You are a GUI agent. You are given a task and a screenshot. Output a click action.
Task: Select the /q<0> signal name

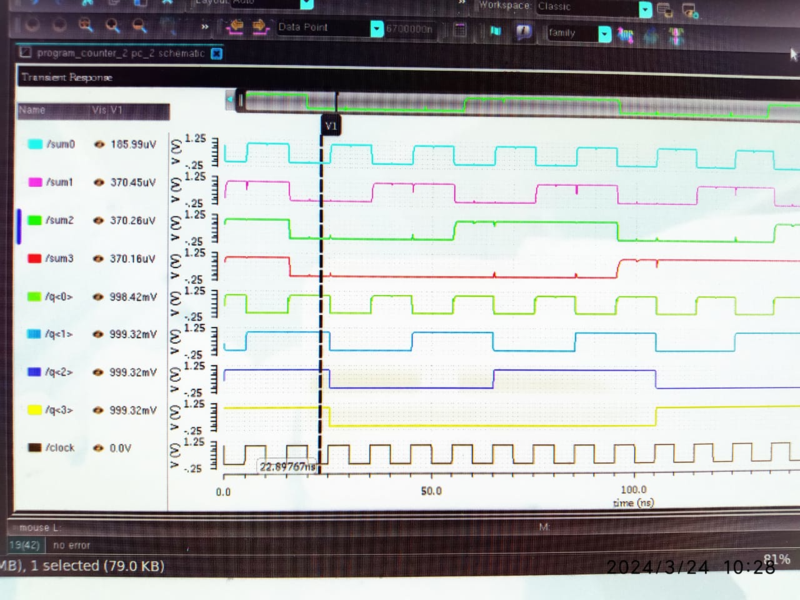coord(59,296)
